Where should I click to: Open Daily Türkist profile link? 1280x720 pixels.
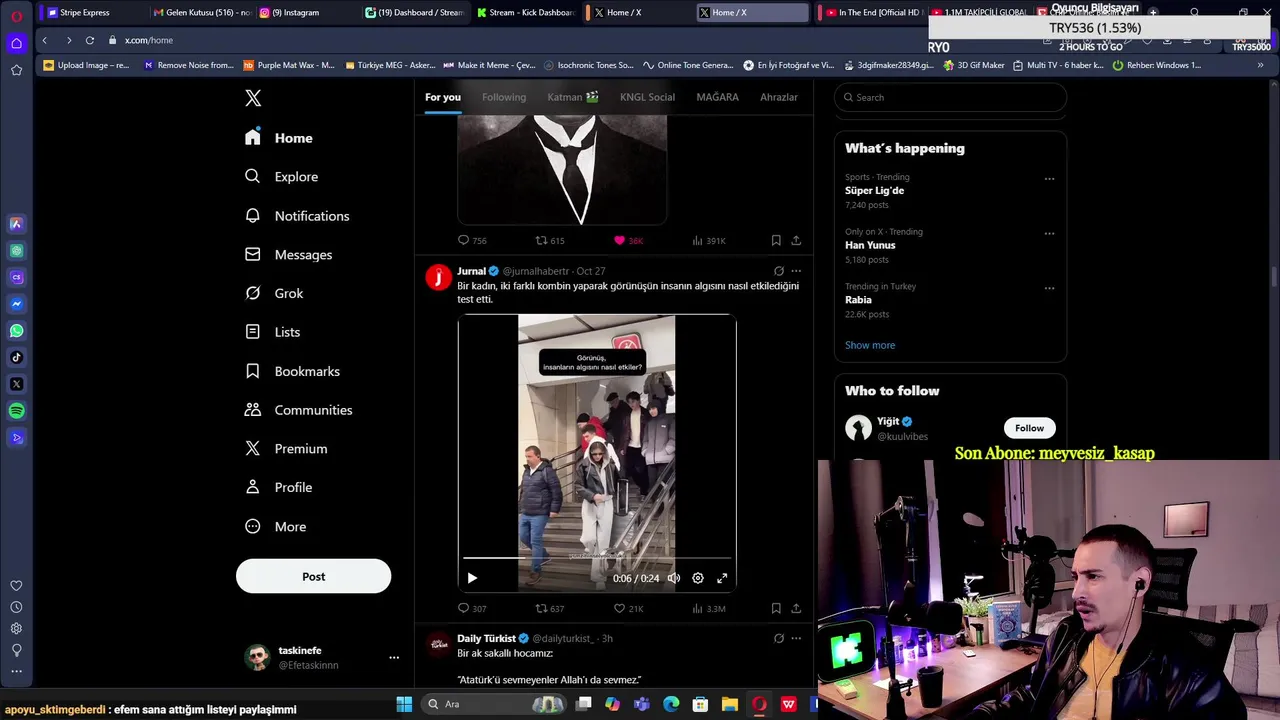coord(486,638)
